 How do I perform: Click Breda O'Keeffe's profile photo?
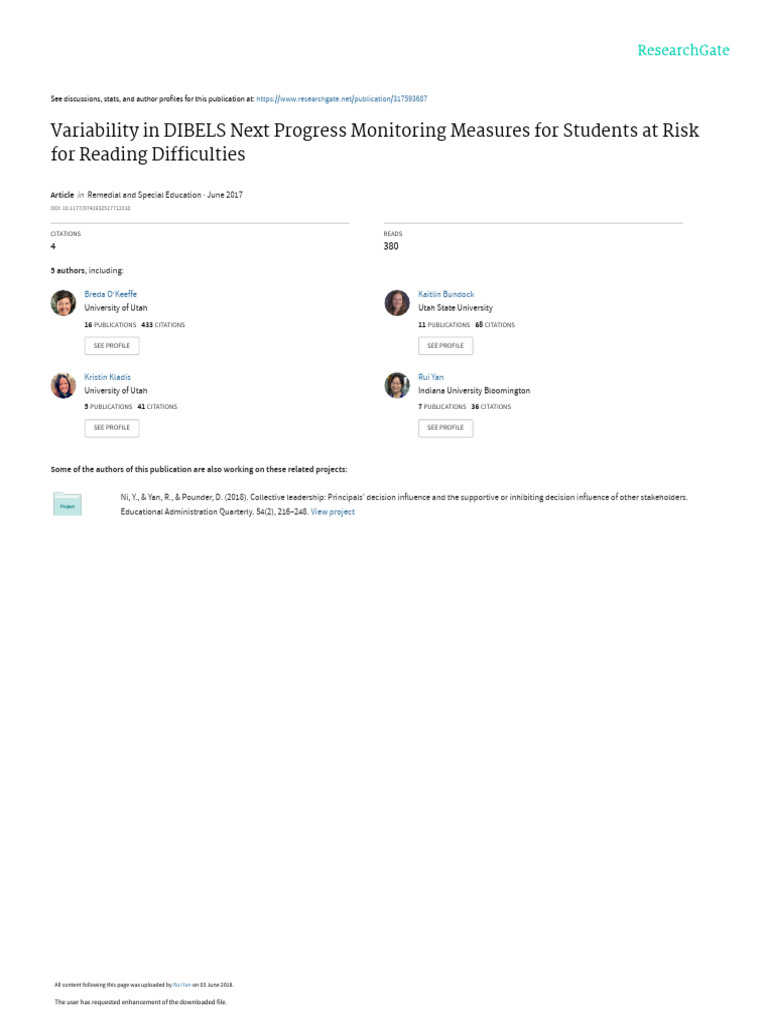63,303
